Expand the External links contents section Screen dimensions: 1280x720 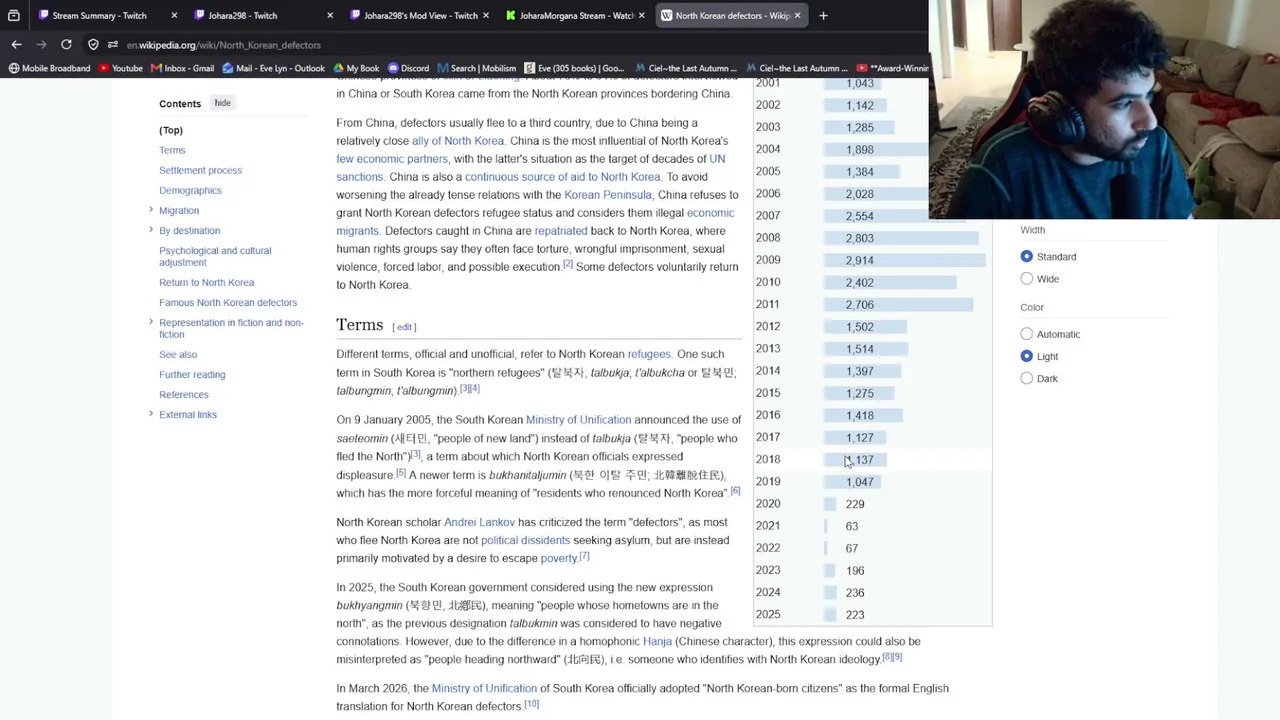(151, 413)
